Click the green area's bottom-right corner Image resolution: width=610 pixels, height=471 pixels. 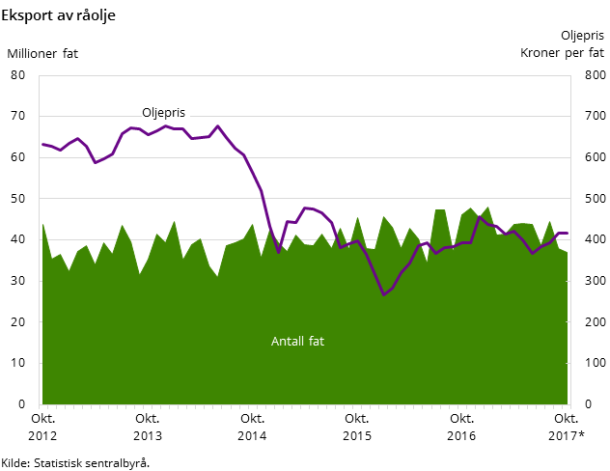[x=565, y=402]
